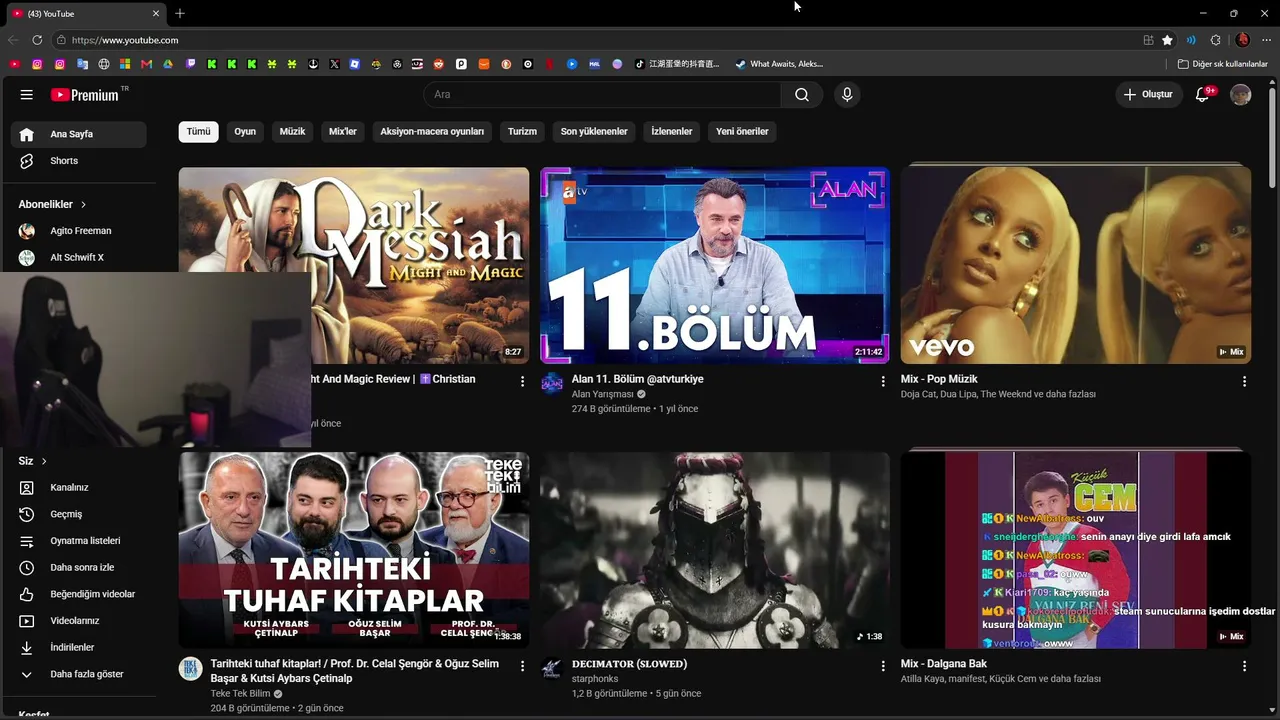
Task: Open the YouTube guide hamburger menu
Action: click(x=26, y=95)
